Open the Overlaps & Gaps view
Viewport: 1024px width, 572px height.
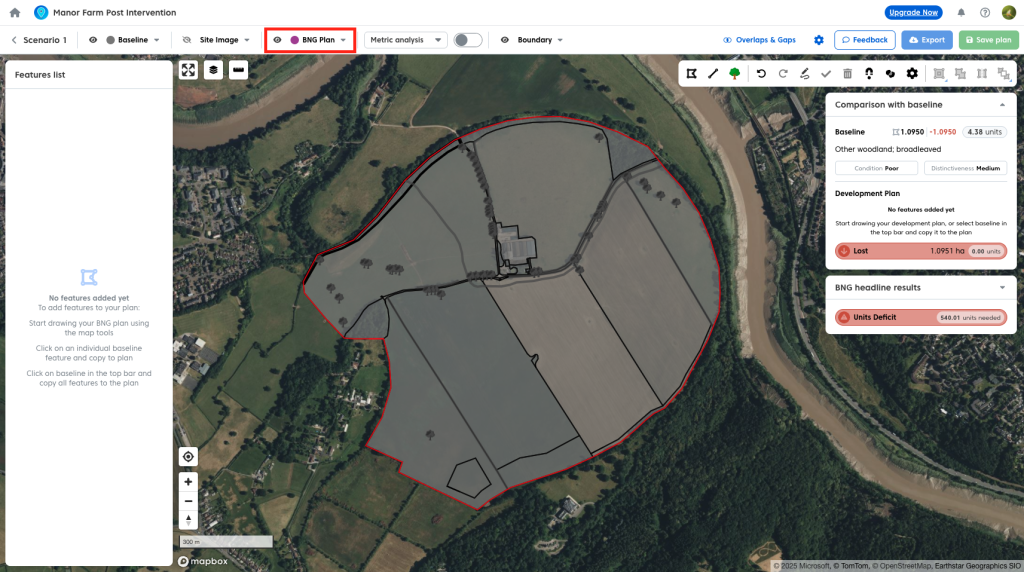pos(759,40)
